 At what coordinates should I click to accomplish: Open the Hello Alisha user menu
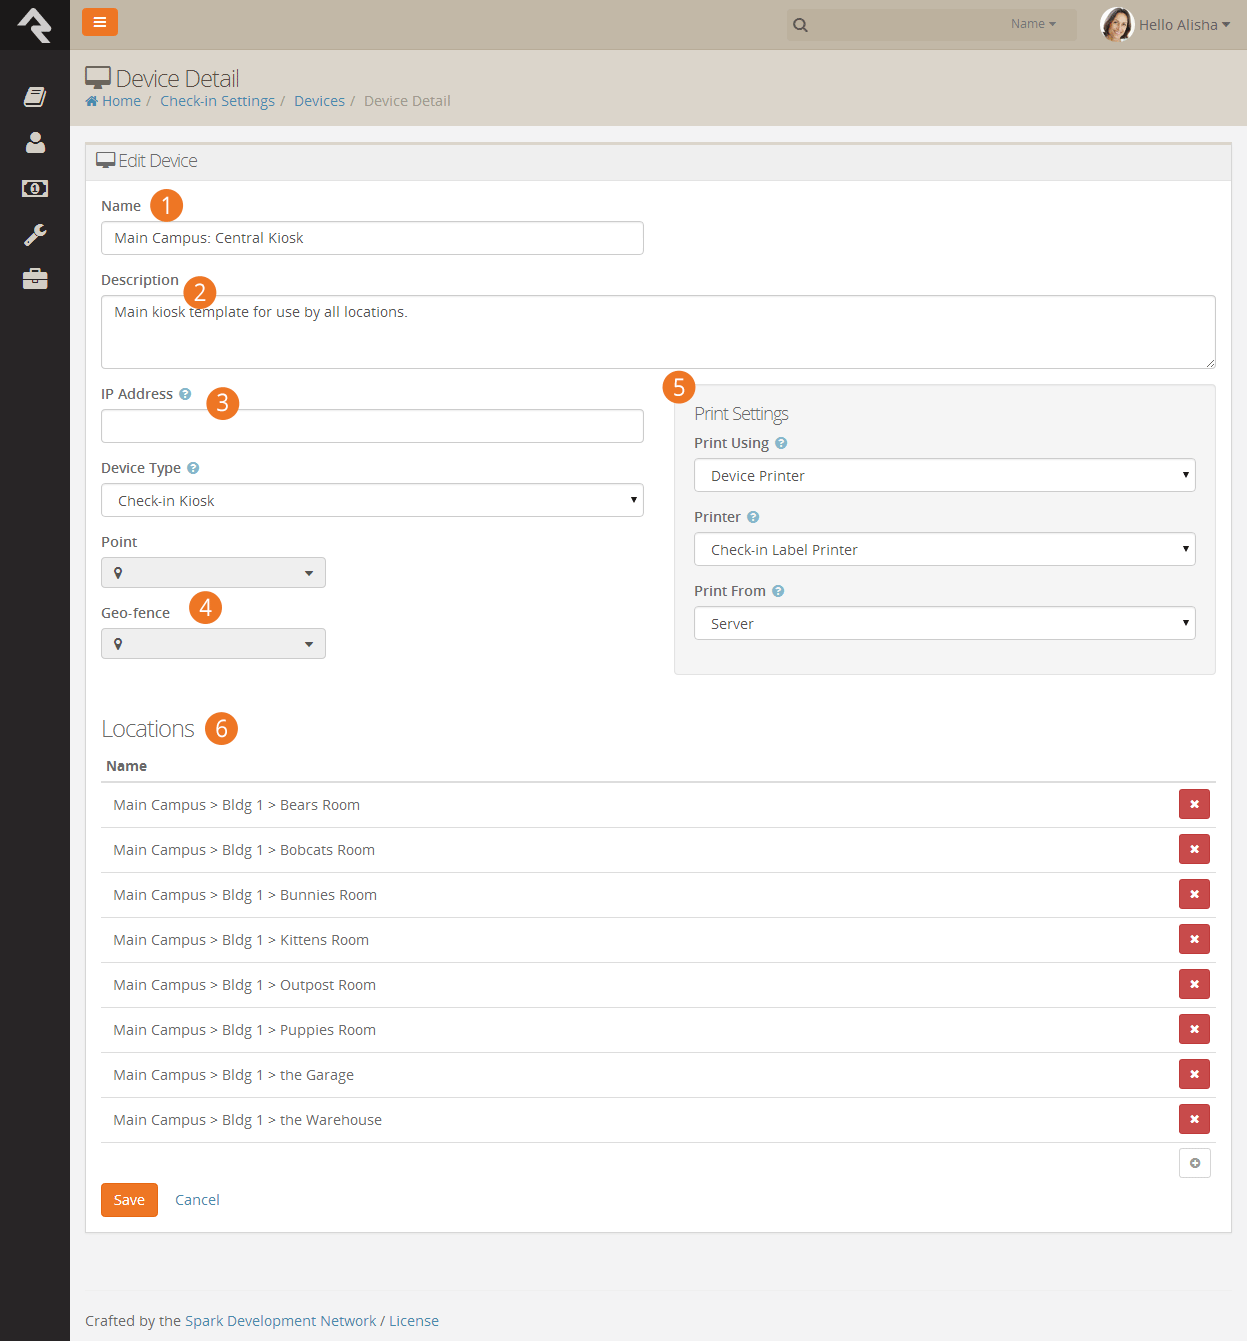[1166, 24]
